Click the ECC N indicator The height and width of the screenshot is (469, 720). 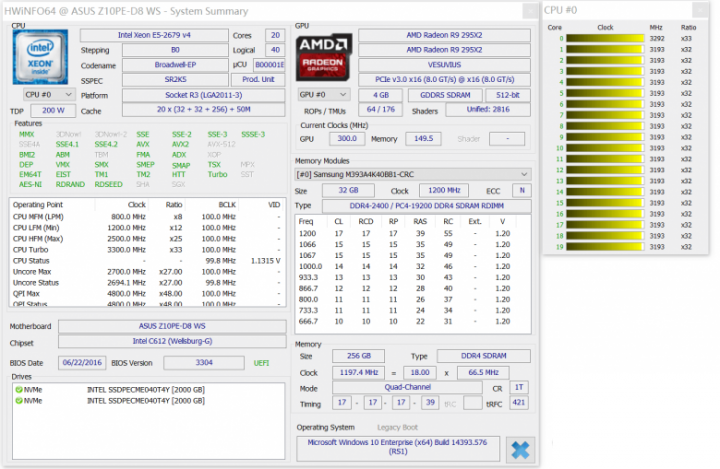point(522,191)
